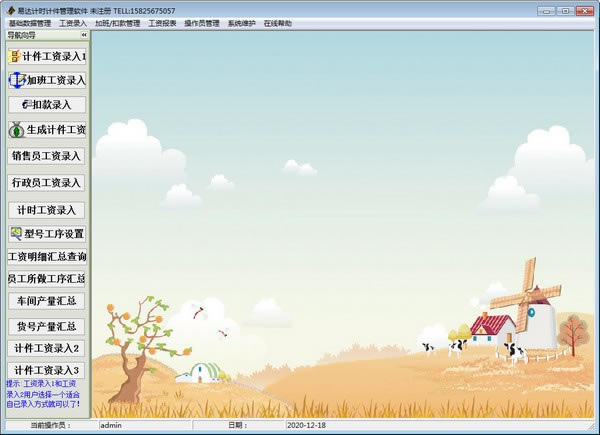Expand the 操作员管理 menu
Image resolution: width=600 pixels, height=435 pixels.
tap(202, 22)
